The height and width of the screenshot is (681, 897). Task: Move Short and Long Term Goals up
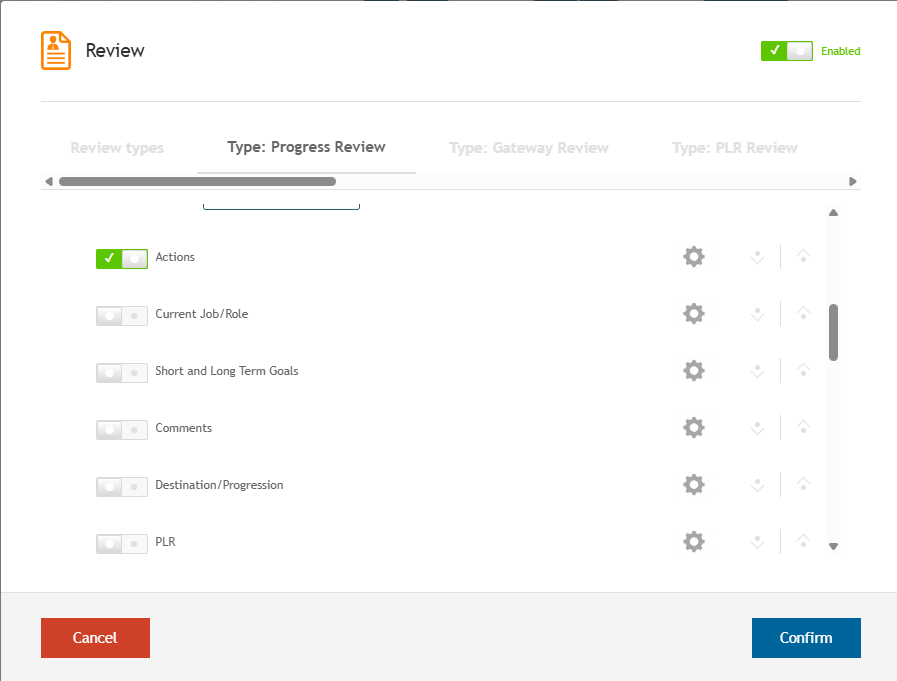803,371
